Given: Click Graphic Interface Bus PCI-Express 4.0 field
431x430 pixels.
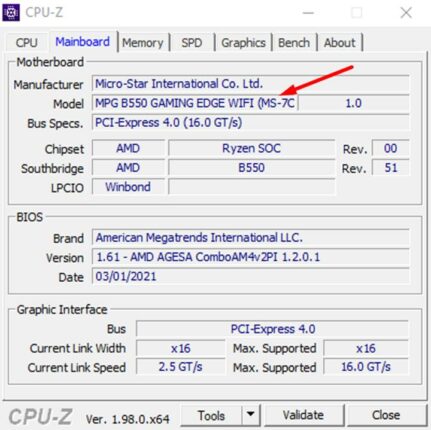Looking at the screenshot, I should 272,329.
